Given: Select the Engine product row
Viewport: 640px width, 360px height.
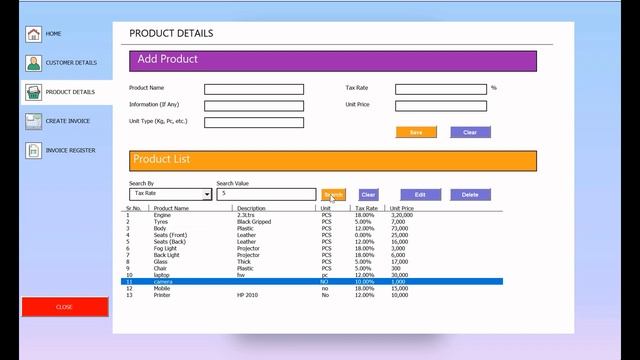Looking at the screenshot, I should (x=312, y=215).
